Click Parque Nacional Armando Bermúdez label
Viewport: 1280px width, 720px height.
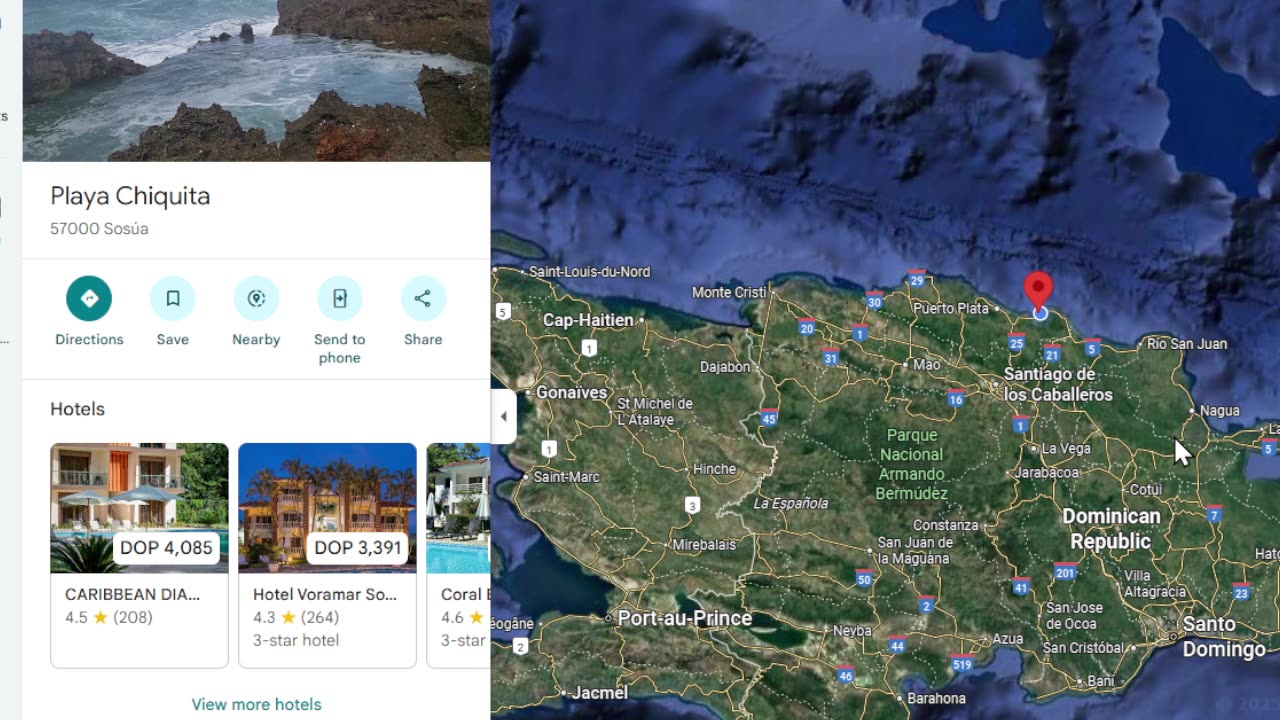(x=912, y=464)
